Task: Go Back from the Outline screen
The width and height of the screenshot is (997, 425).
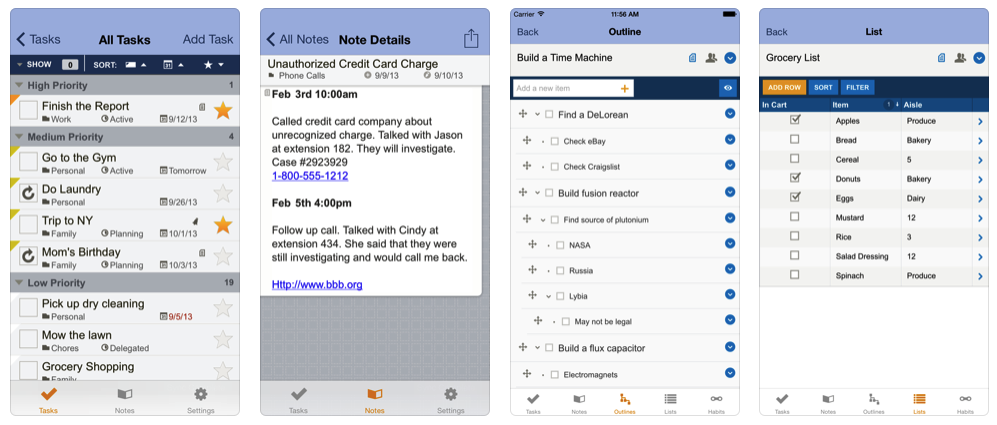Action: click(x=527, y=32)
